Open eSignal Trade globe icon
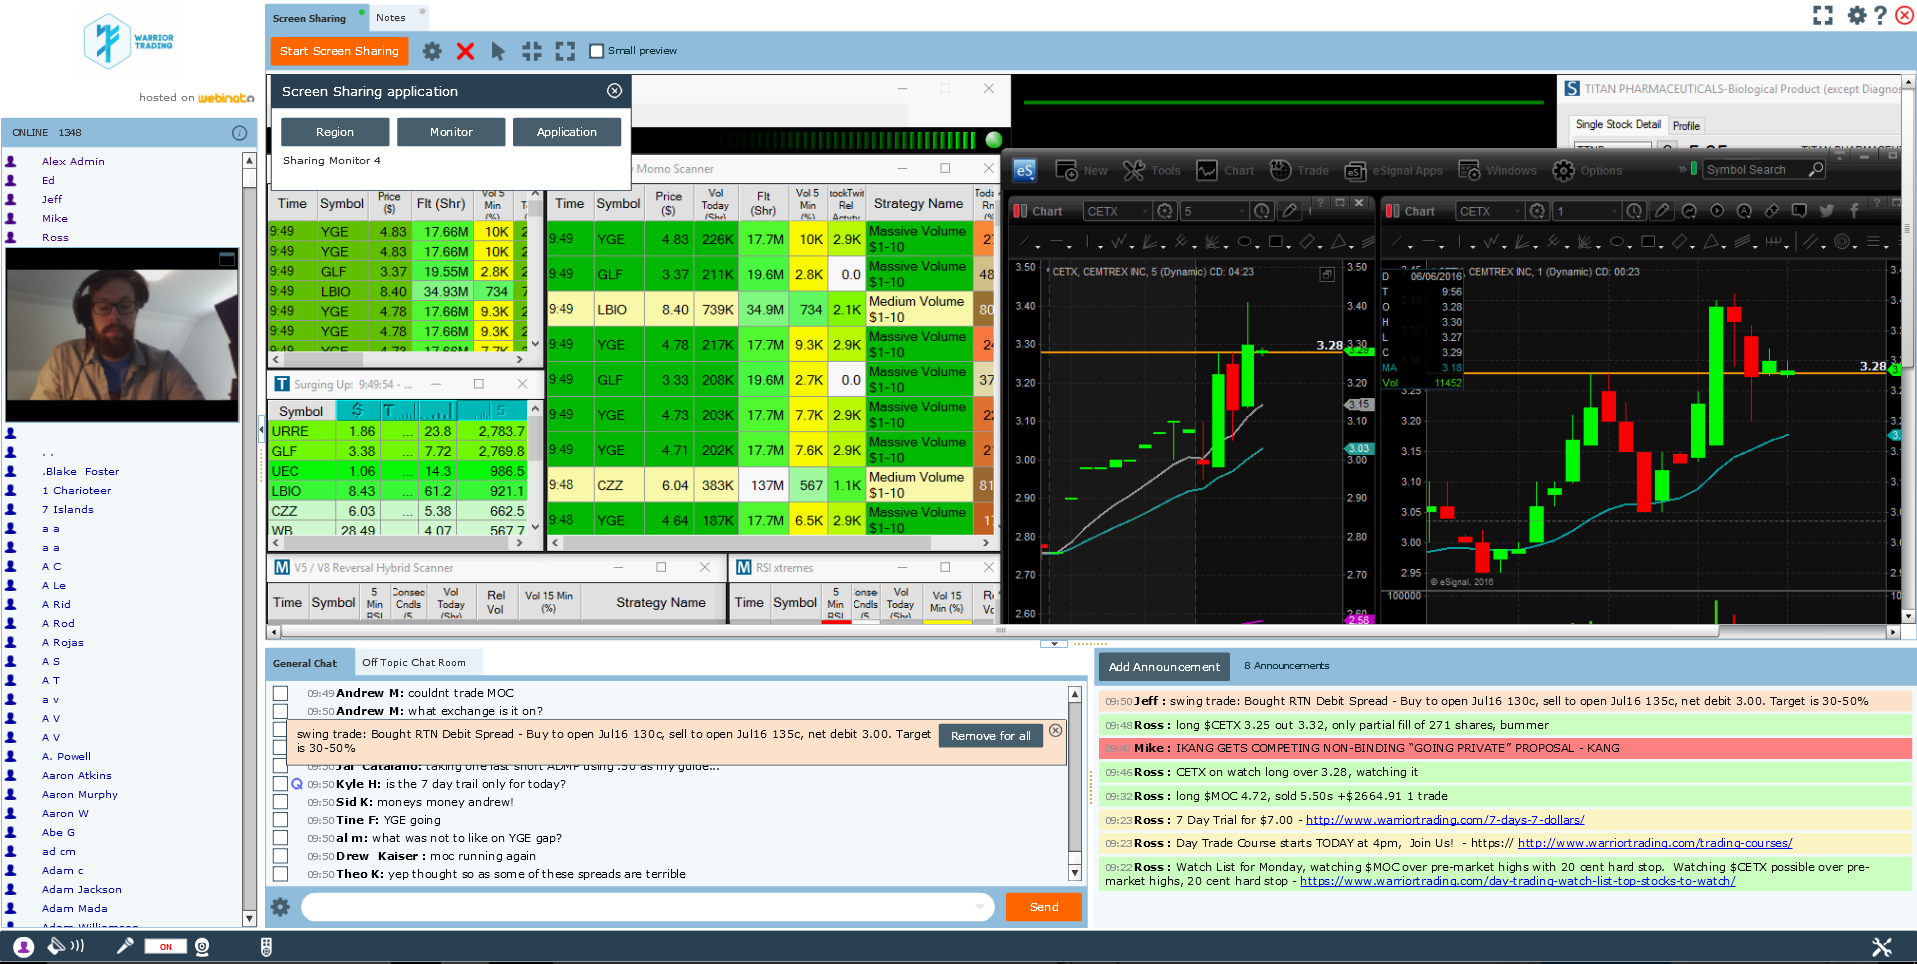The height and width of the screenshot is (964, 1917). pyautogui.click(x=1280, y=170)
